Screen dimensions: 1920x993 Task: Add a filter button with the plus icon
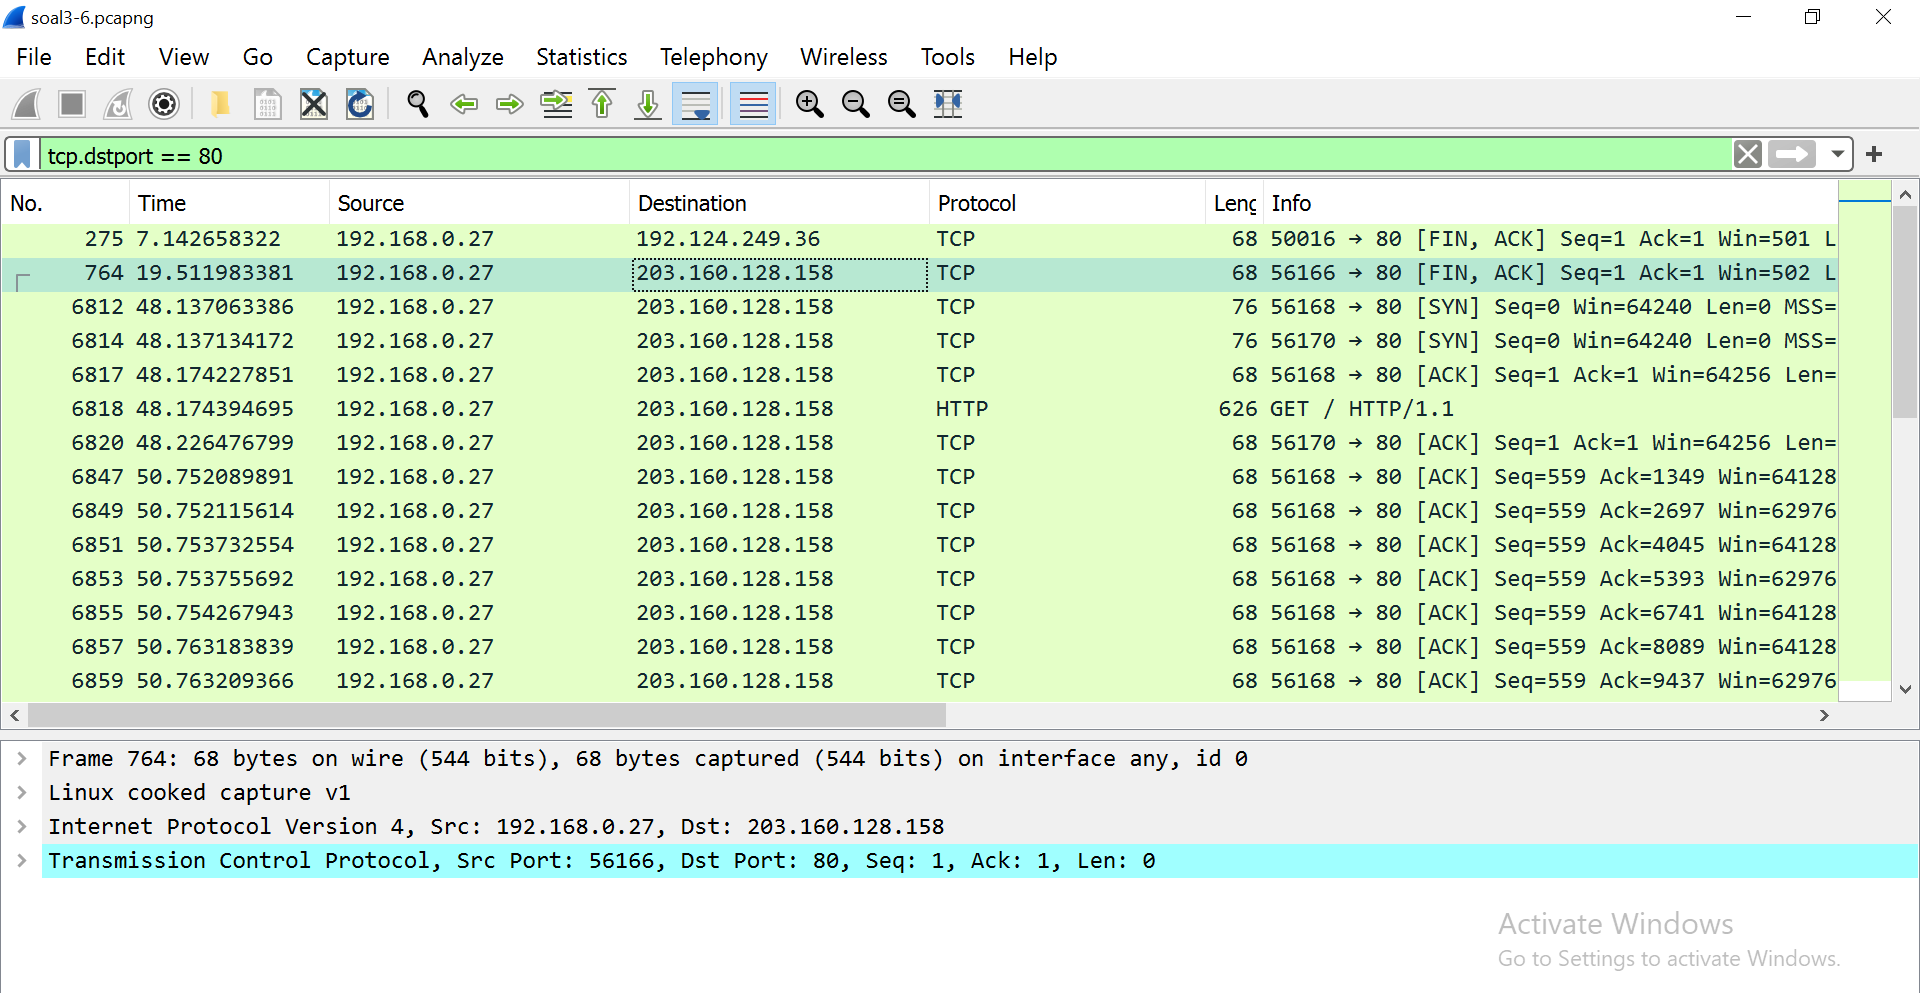[x=1874, y=155]
